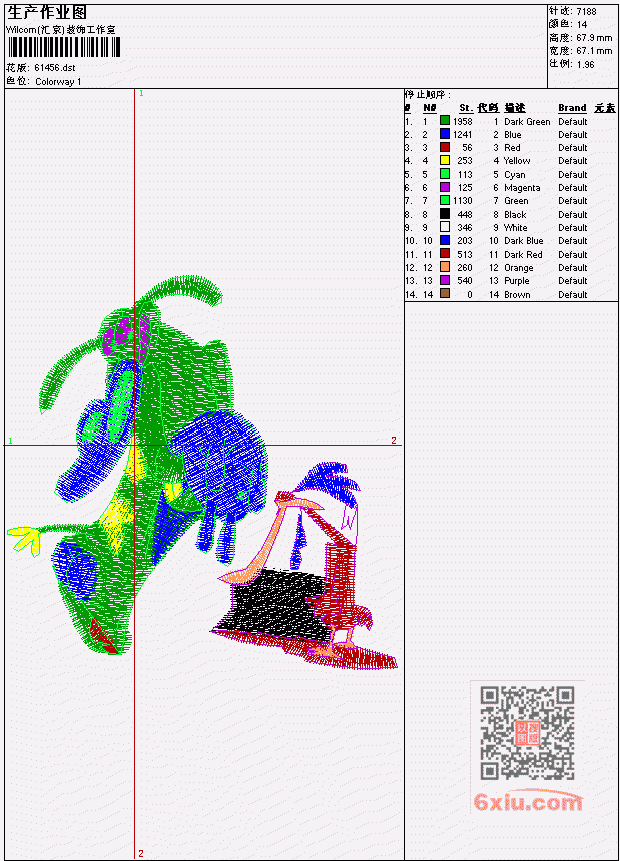Click the width value '67.1 mm'
Image resolution: width=620 pixels, height=861 pixels.
coord(594,51)
